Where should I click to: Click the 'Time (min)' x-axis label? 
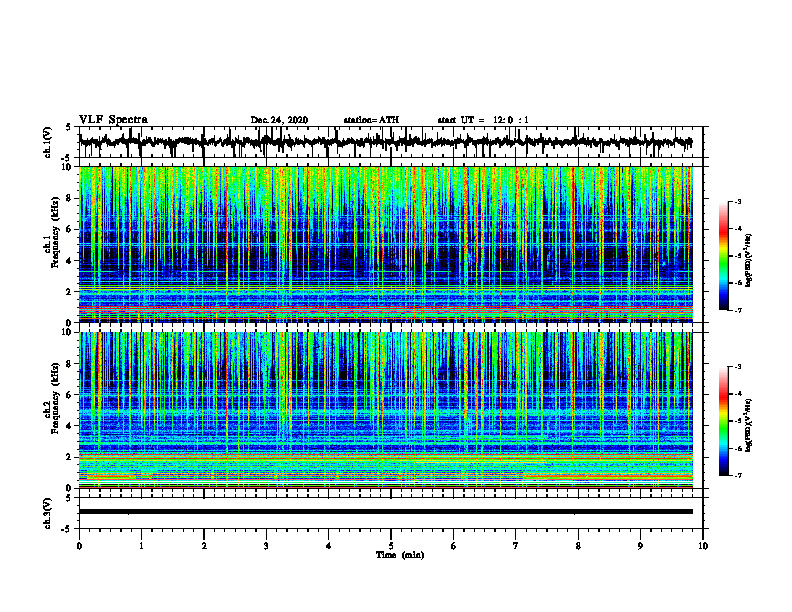(400, 555)
